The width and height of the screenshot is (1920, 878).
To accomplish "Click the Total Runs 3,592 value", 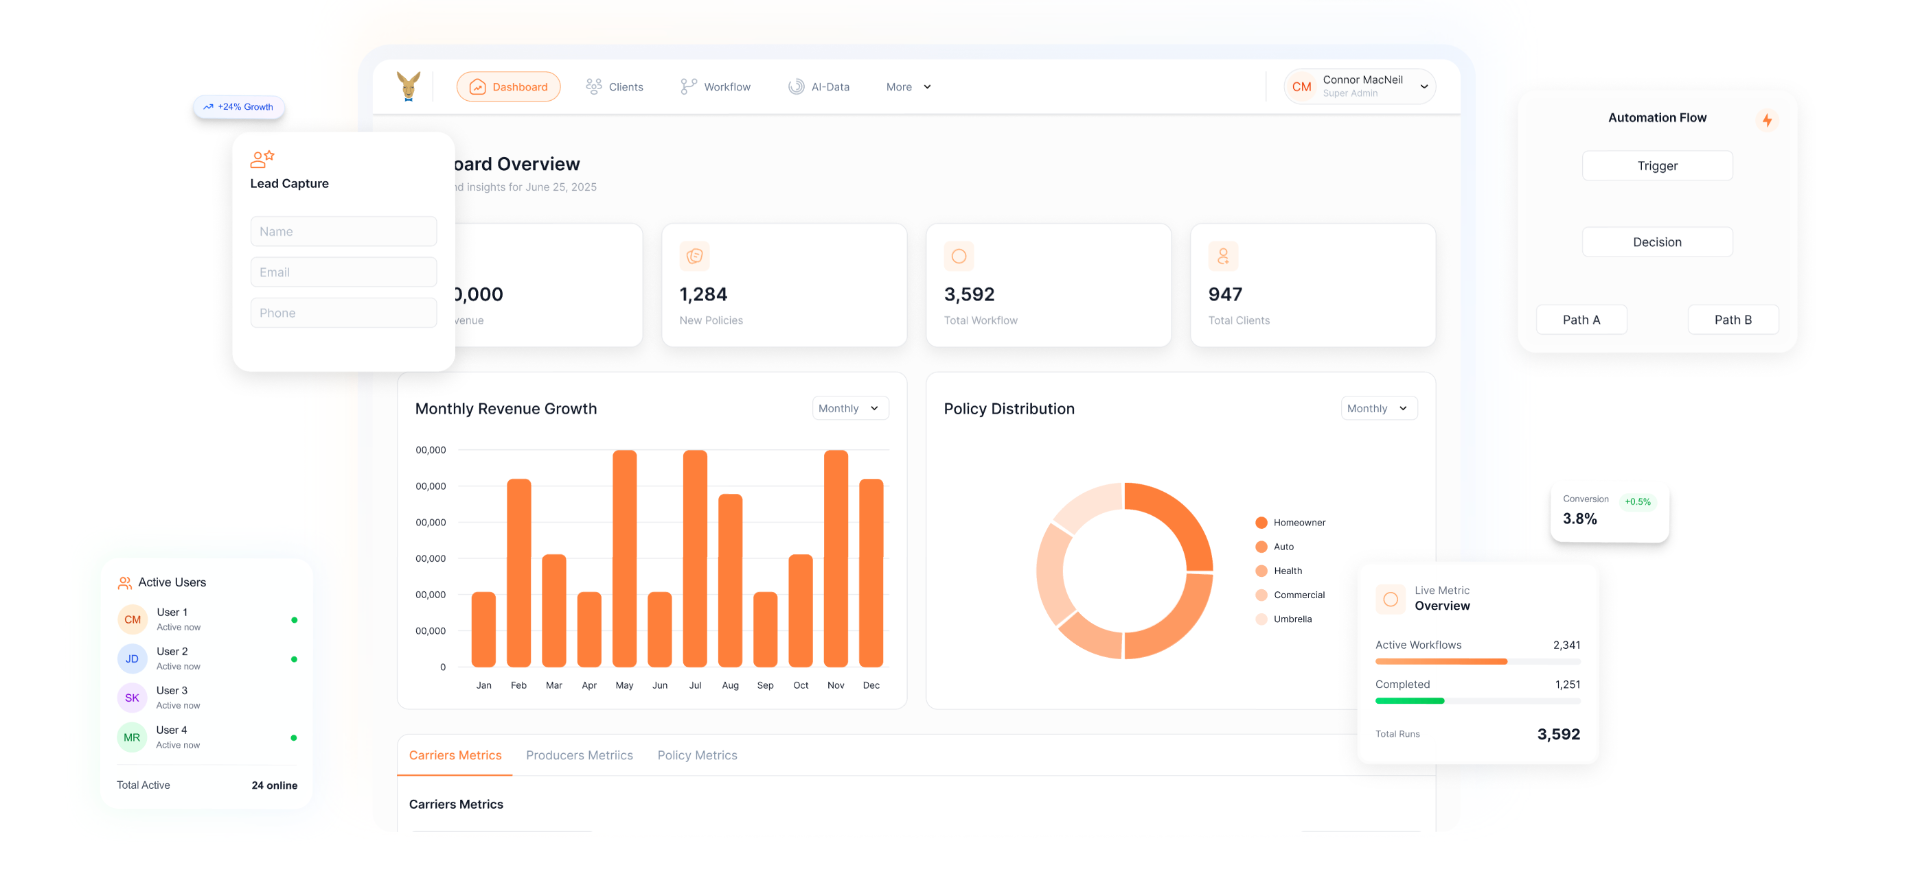I will pyautogui.click(x=1558, y=734).
